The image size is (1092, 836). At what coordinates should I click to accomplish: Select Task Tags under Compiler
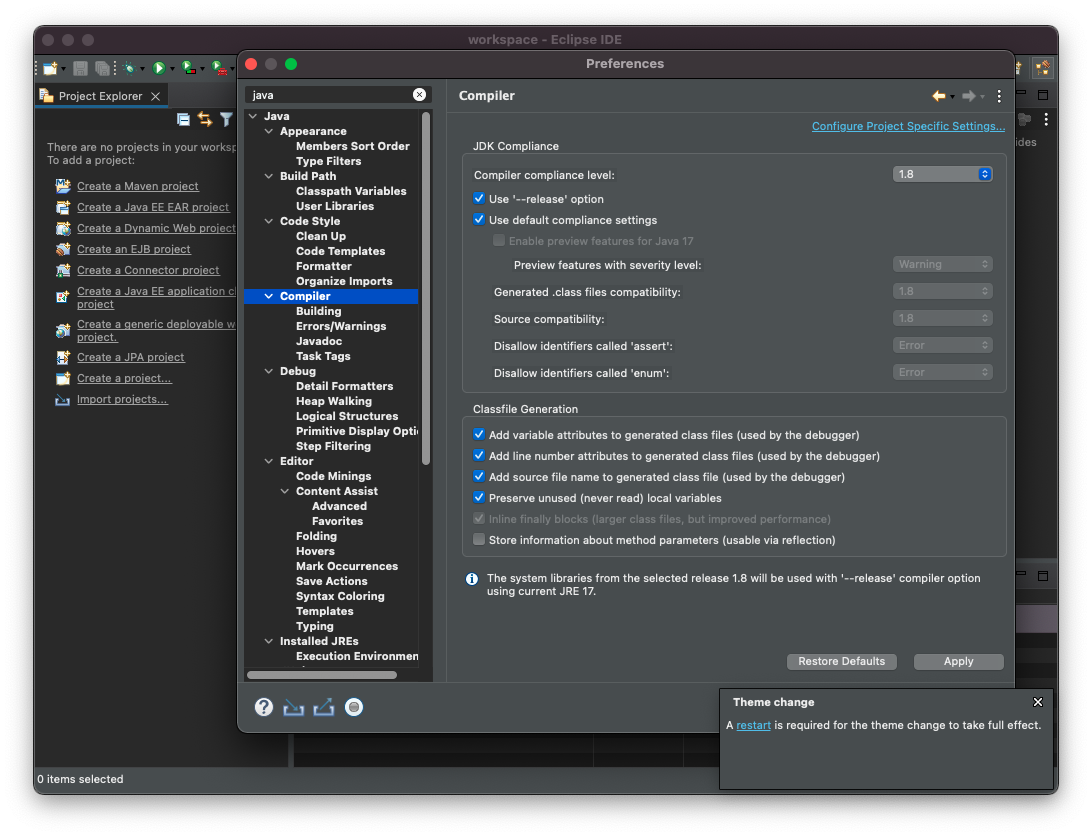click(323, 356)
